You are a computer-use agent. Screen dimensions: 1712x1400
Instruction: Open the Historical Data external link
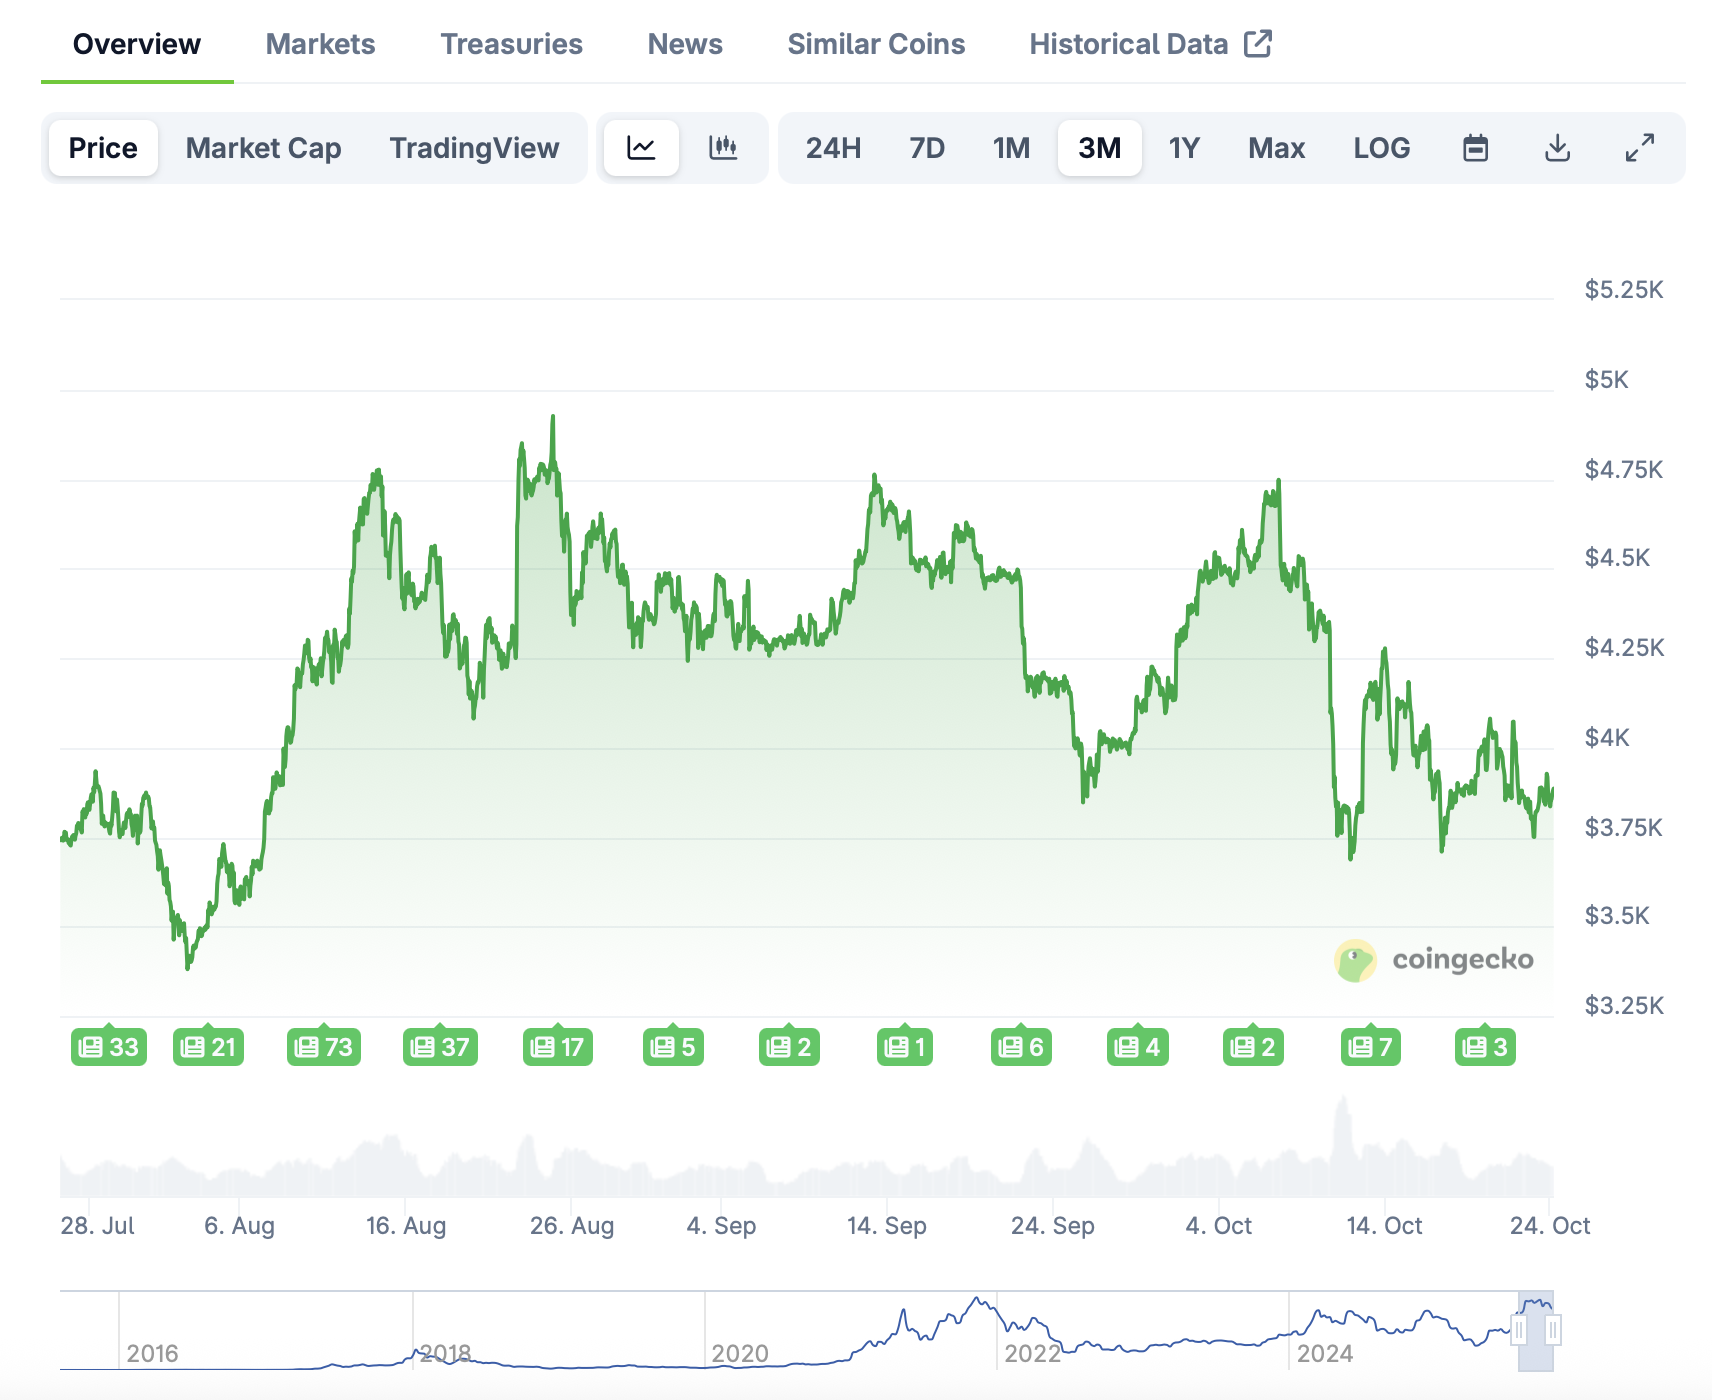coord(1150,44)
